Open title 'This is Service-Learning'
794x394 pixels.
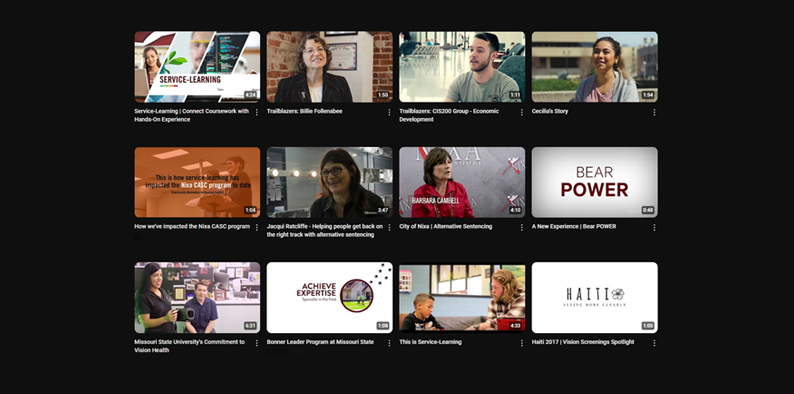pos(430,342)
